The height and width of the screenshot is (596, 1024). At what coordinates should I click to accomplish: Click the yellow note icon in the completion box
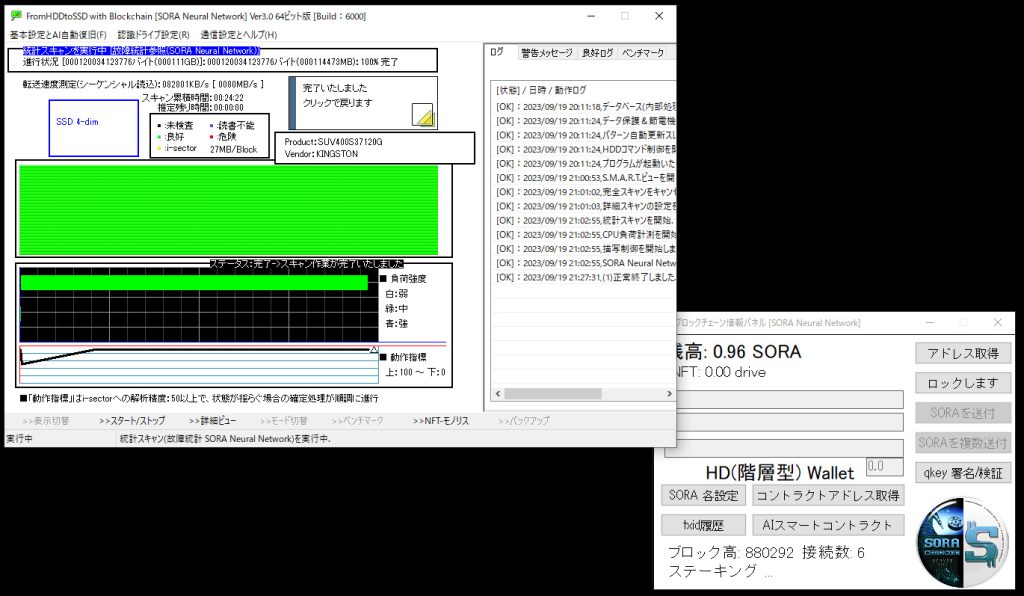[x=423, y=114]
